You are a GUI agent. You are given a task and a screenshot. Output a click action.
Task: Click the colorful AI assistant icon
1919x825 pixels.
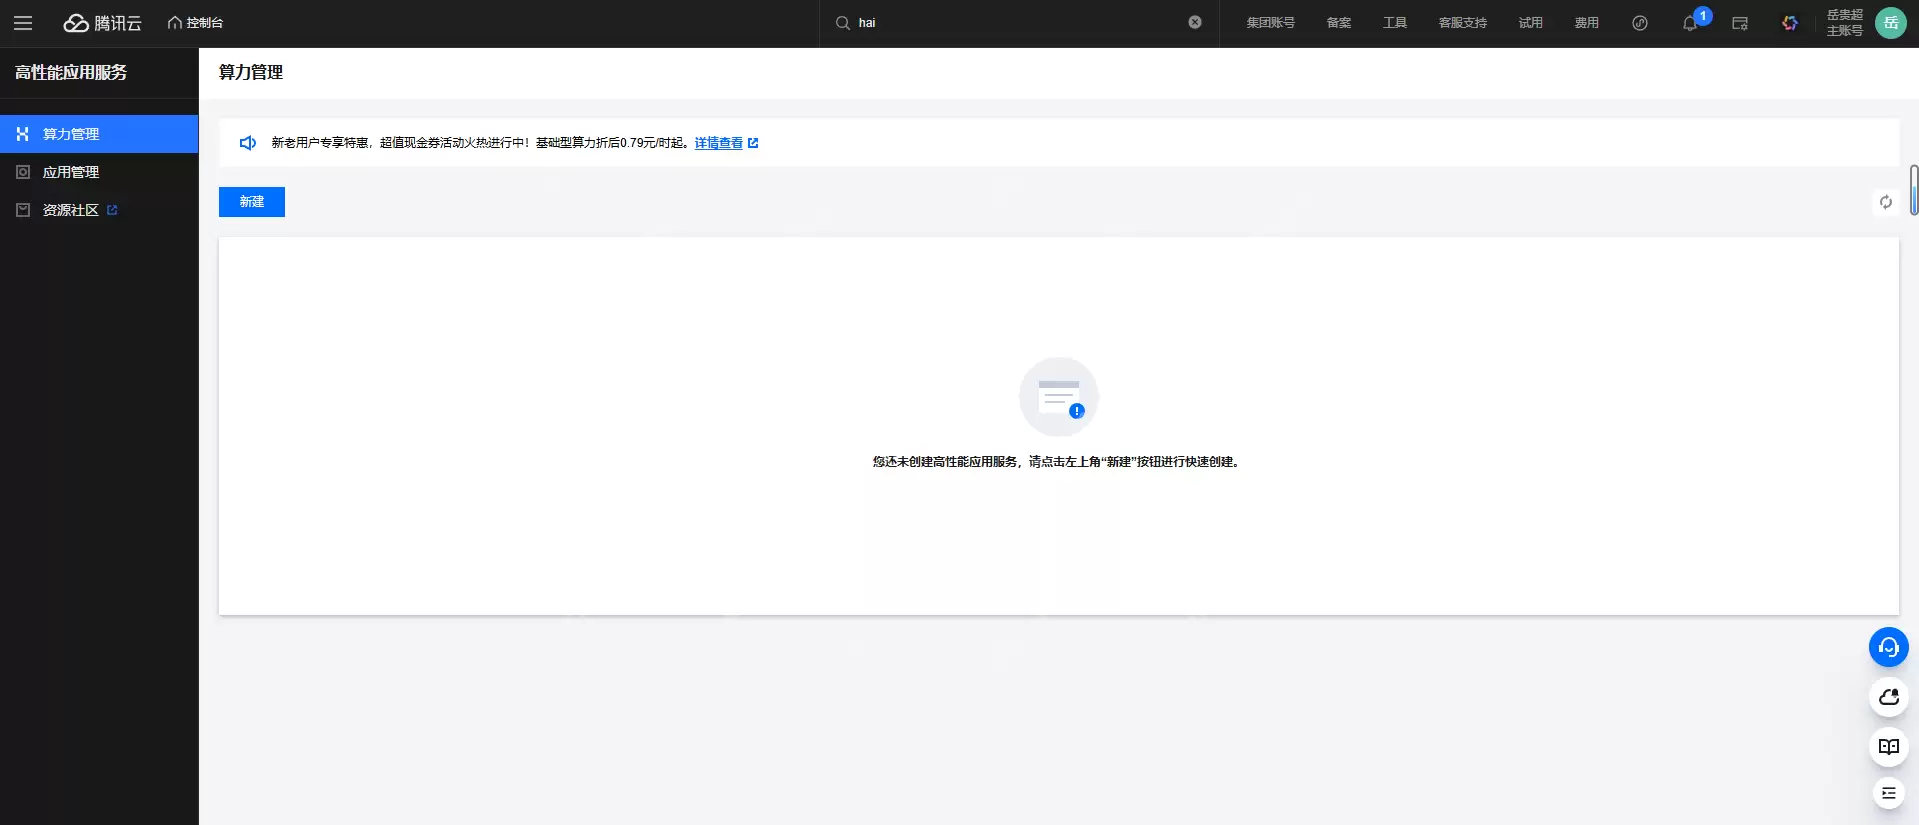1789,23
